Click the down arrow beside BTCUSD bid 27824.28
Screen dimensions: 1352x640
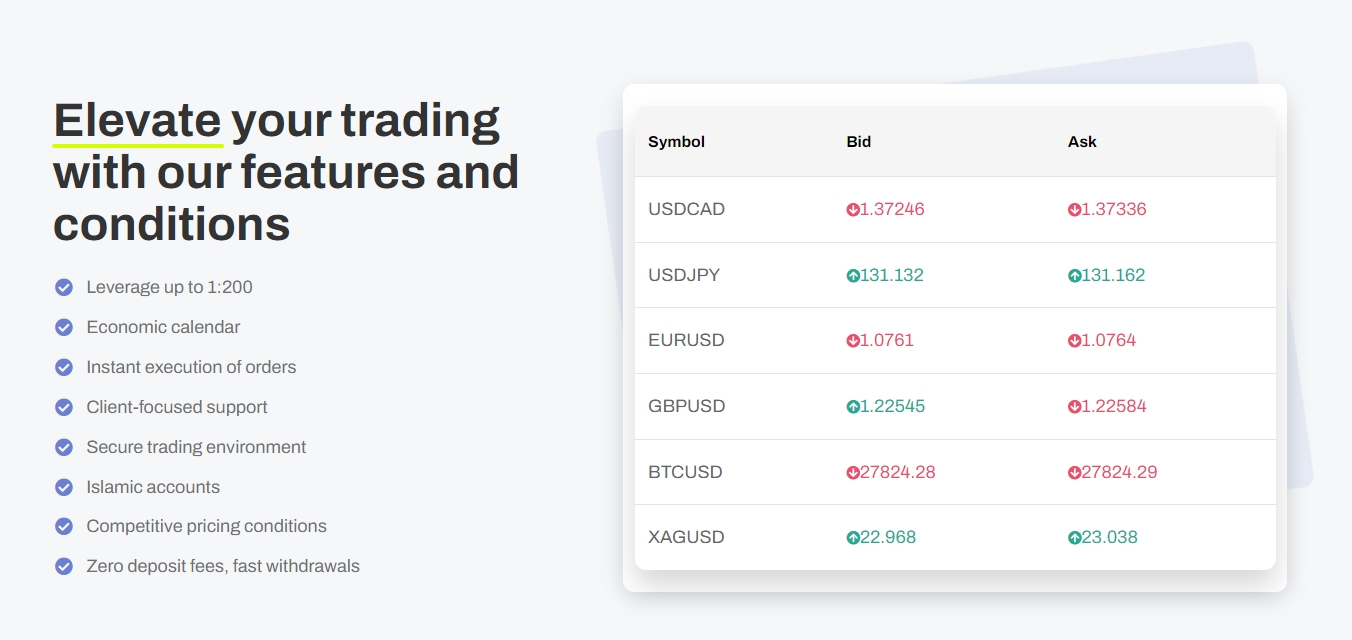click(853, 473)
